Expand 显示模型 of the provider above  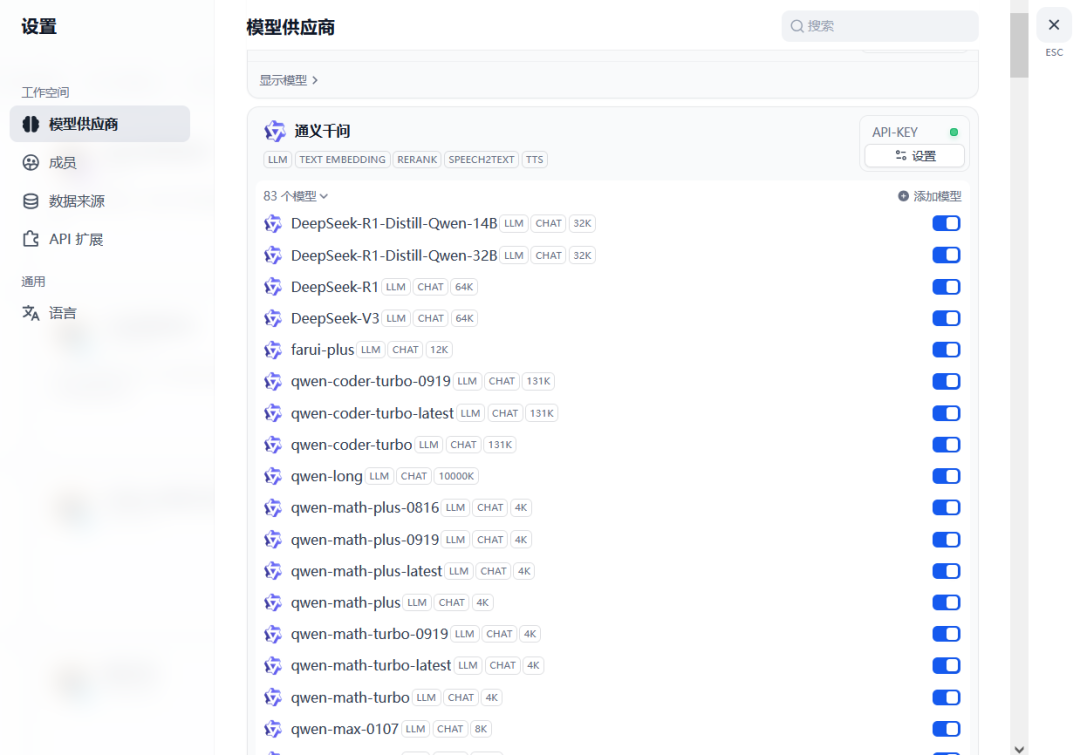(x=289, y=81)
